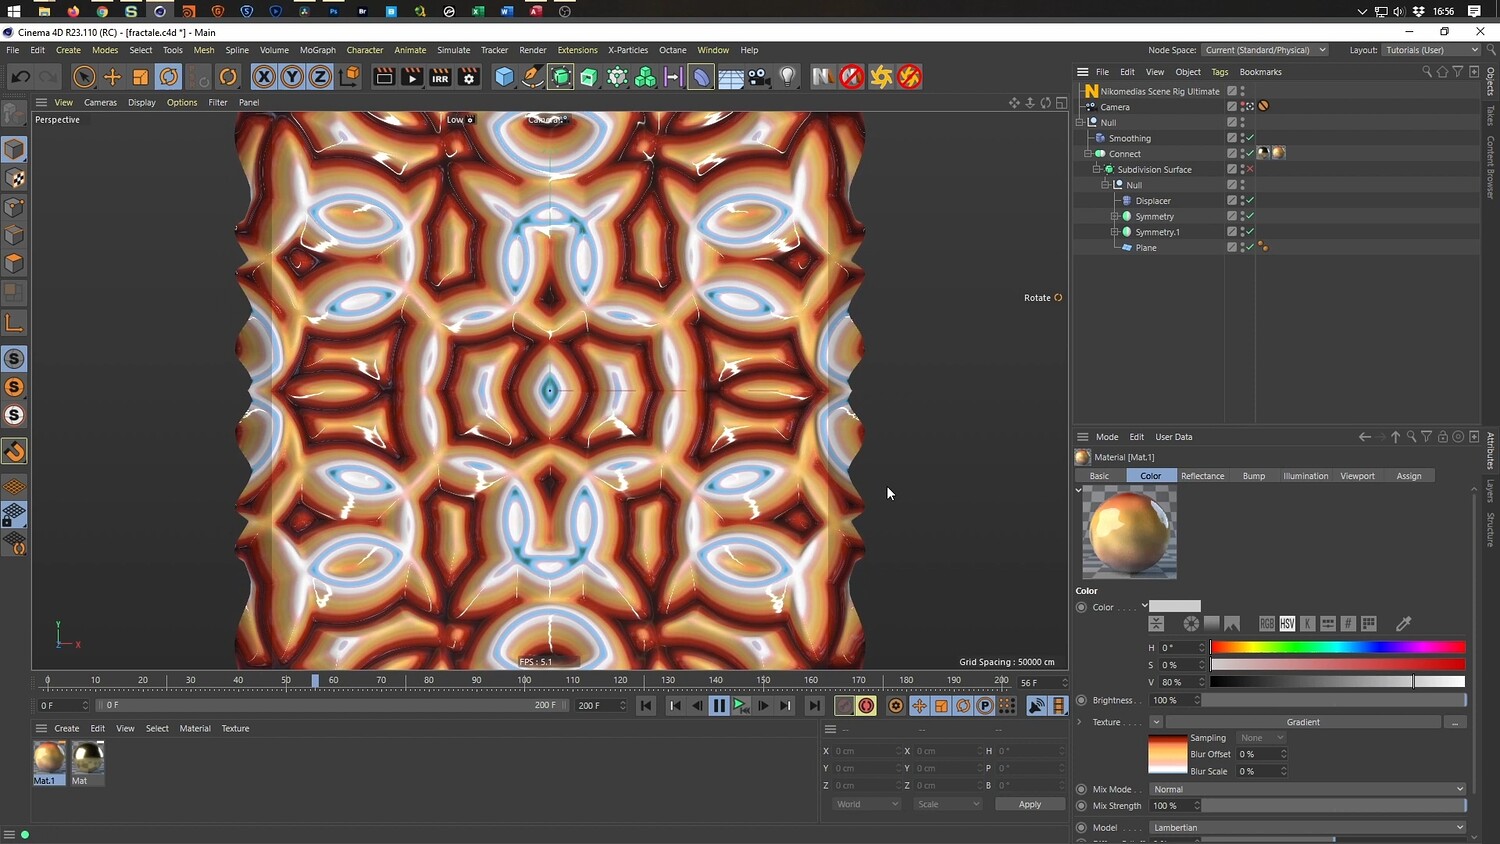The image size is (1500, 844).
Task: Go to the end of animation
Action: [815, 706]
